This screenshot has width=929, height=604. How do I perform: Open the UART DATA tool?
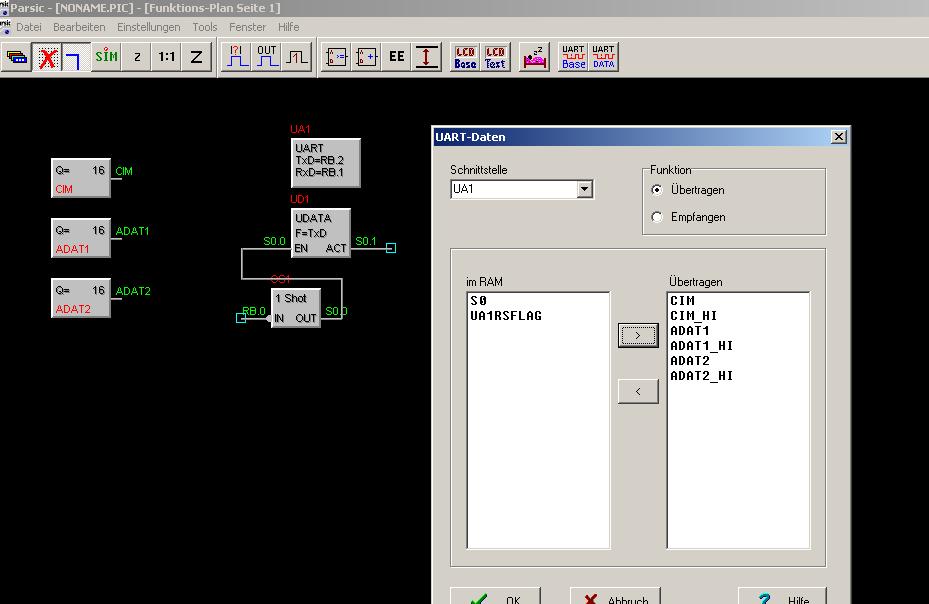604,57
